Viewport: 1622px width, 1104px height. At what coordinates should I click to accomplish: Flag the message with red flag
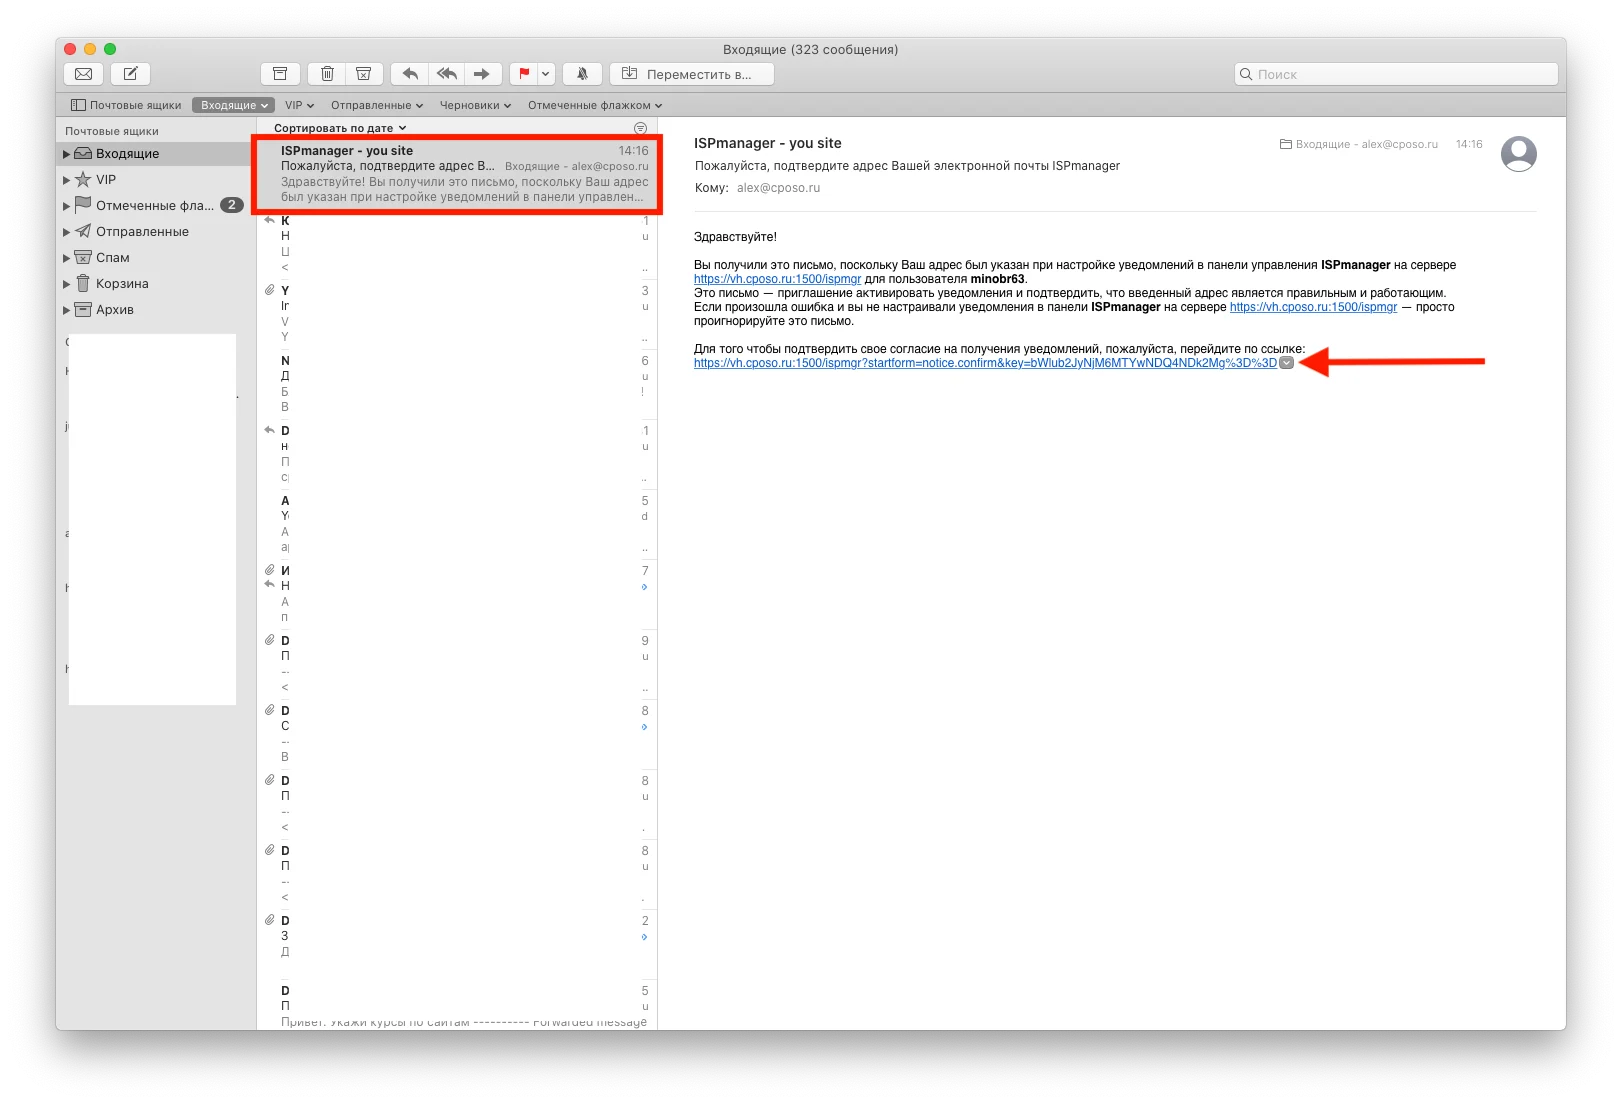(x=524, y=74)
